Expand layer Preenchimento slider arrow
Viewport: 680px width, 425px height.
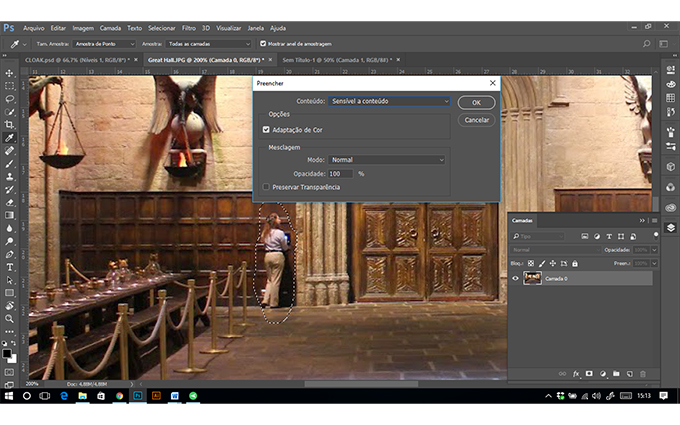[x=654, y=263]
